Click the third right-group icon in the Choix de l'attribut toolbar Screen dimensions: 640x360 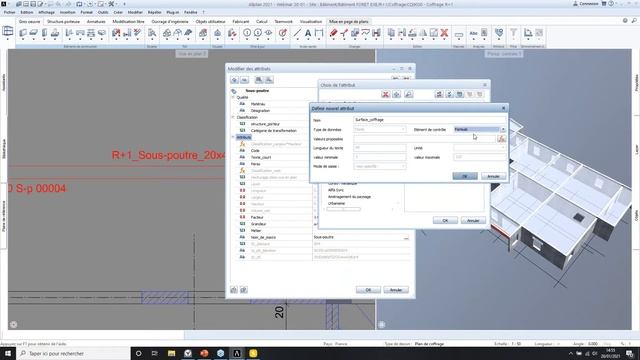[x=460, y=95]
